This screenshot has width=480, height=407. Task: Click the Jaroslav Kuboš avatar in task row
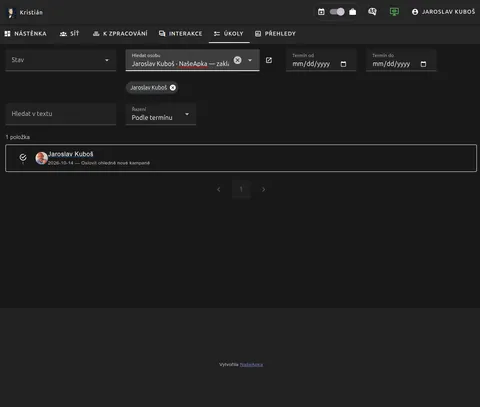pyautogui.click(x=41, y=158)
